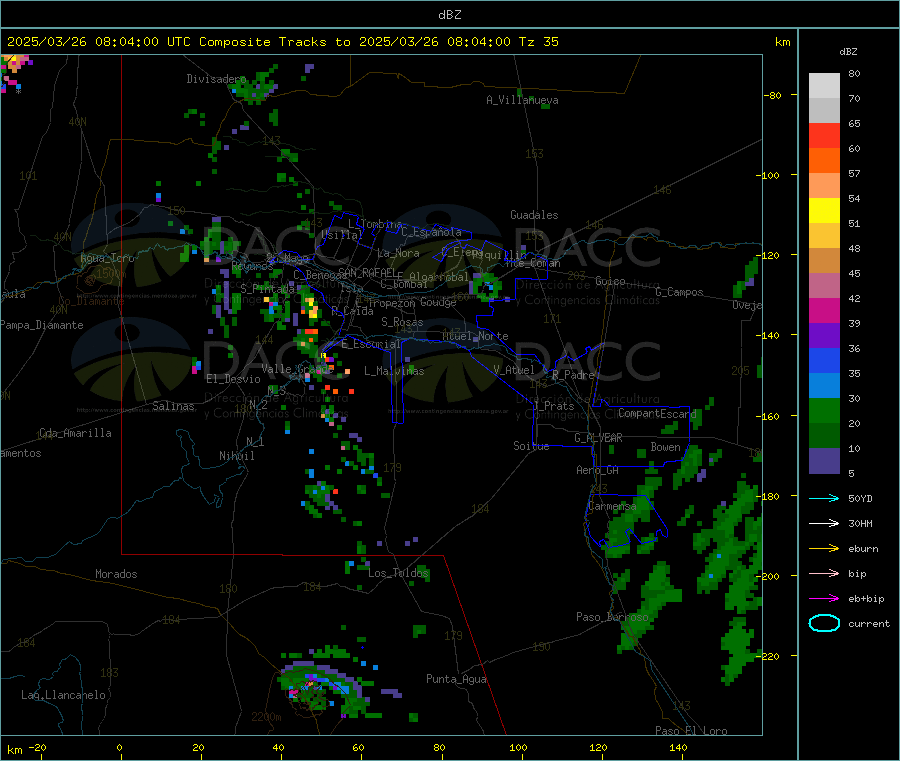
Task: Click the Aero_GA map label
Action: click(x=598, y=470)
